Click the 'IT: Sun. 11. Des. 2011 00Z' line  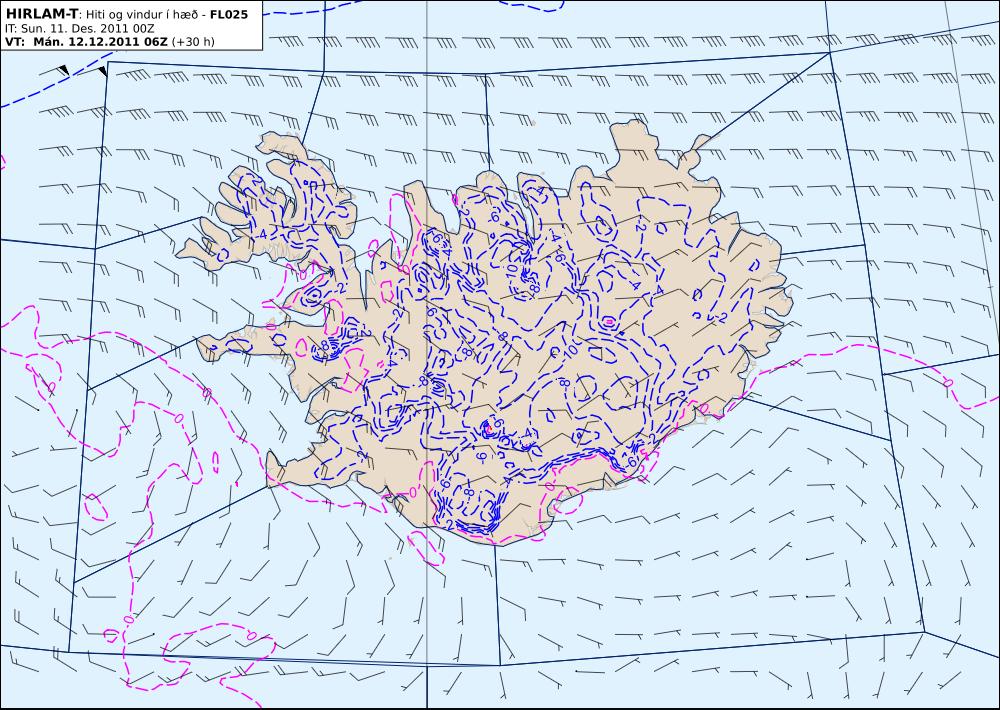(79, 29)
